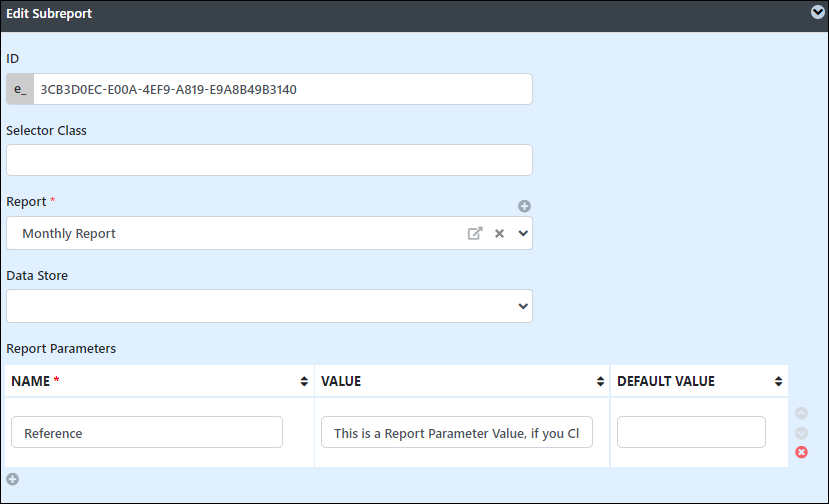Screen dimensions: 829x504
Task: Collapse the Edit Subreport panel chevron
Action: point(817,12)
